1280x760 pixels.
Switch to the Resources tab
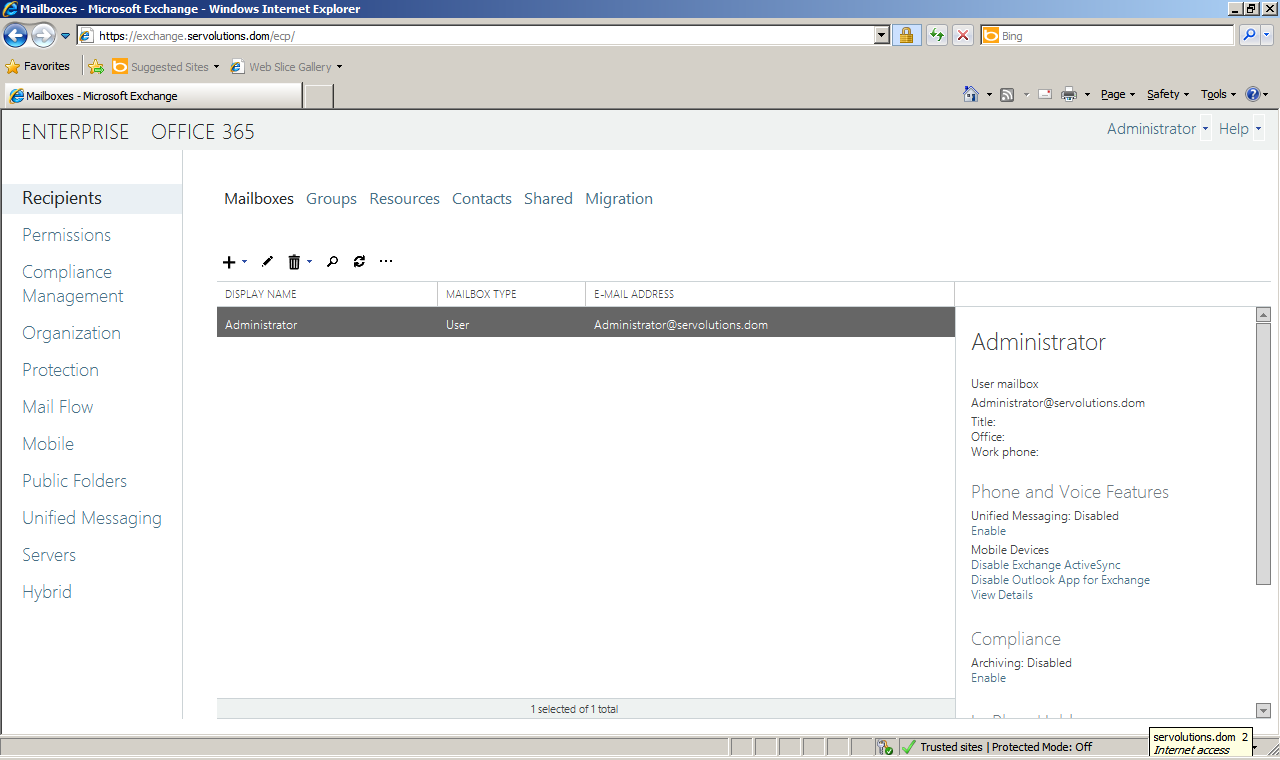click(x=404, y=199)
